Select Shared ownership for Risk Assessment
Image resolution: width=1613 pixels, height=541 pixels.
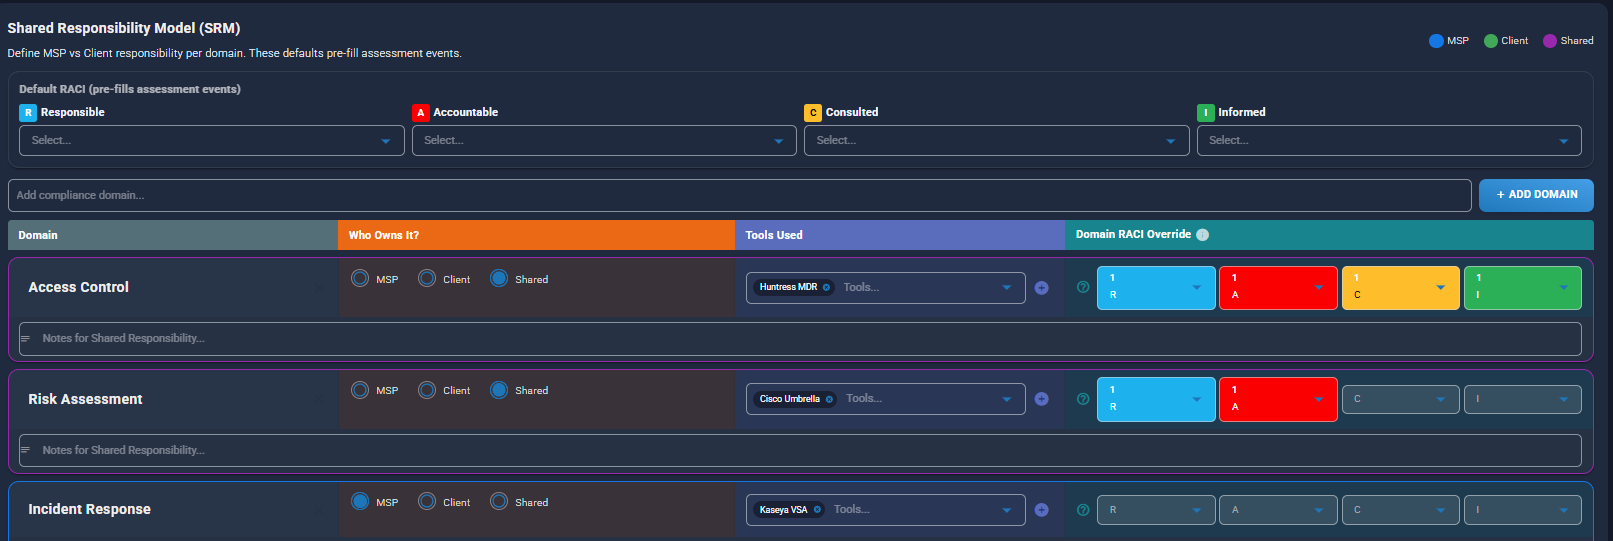(499, 390)
